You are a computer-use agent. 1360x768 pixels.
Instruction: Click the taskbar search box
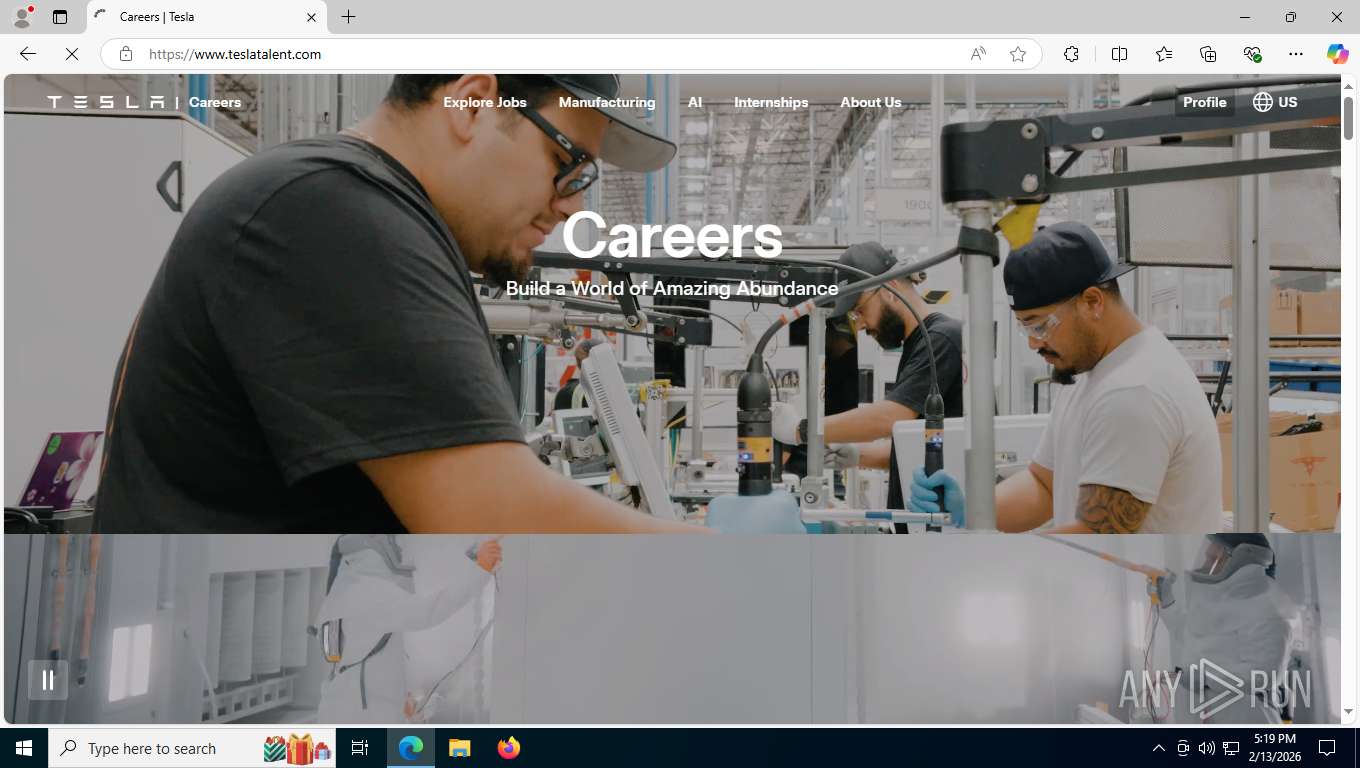point(192,748)
